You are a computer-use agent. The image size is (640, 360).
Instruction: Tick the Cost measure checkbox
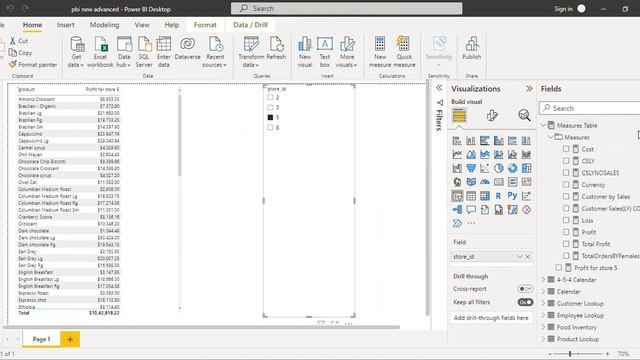click(x=566, y=149)
